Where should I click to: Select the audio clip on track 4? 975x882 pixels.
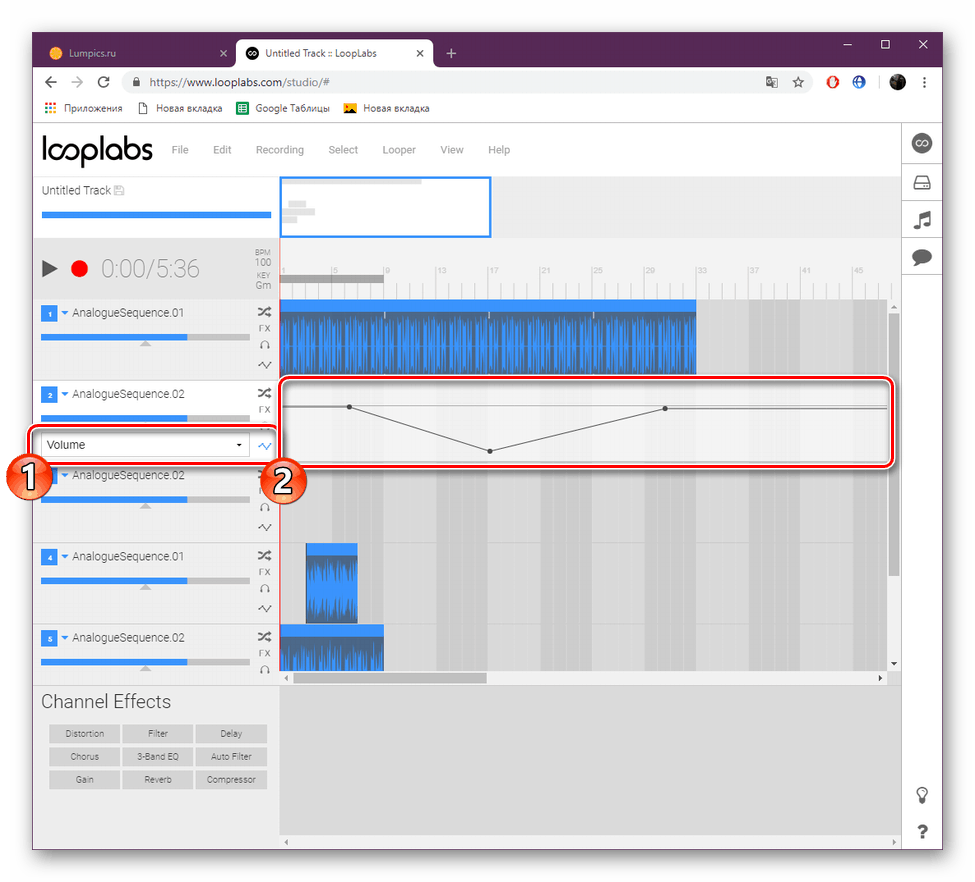tap(331, 583)
